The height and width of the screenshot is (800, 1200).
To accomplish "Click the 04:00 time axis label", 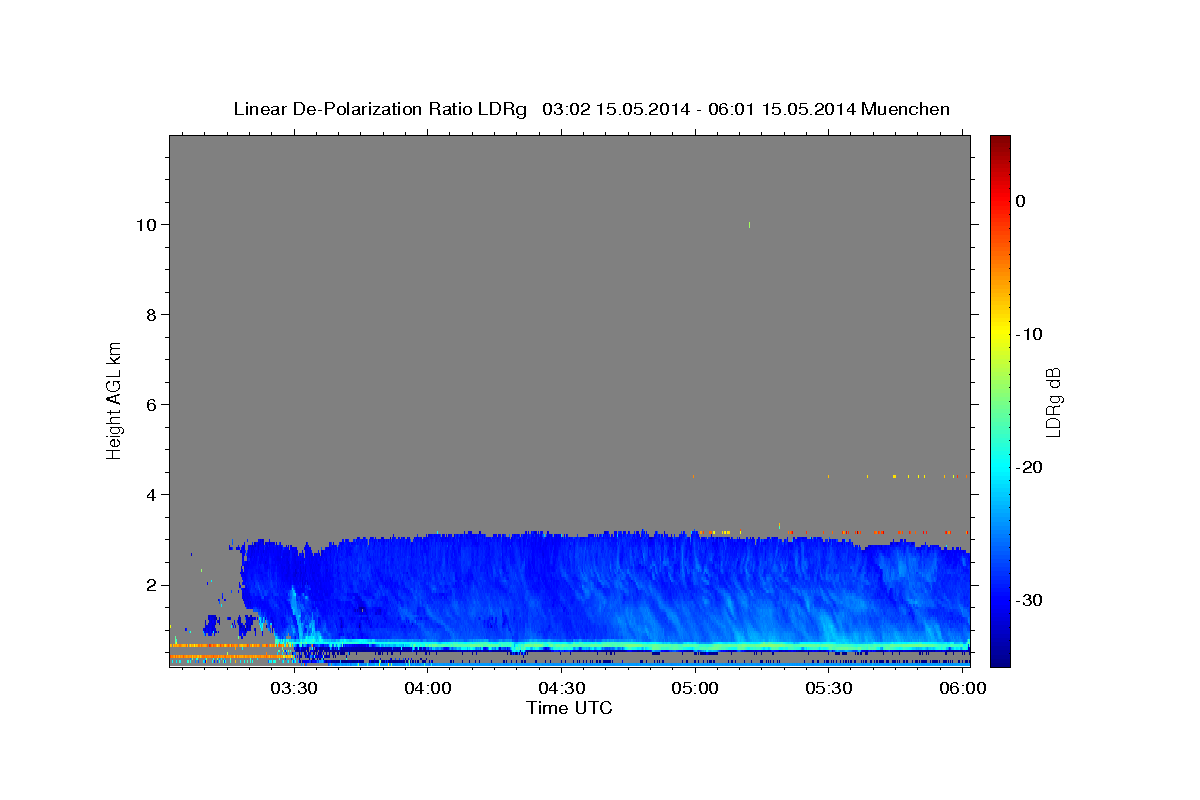I will pos(428,688).
